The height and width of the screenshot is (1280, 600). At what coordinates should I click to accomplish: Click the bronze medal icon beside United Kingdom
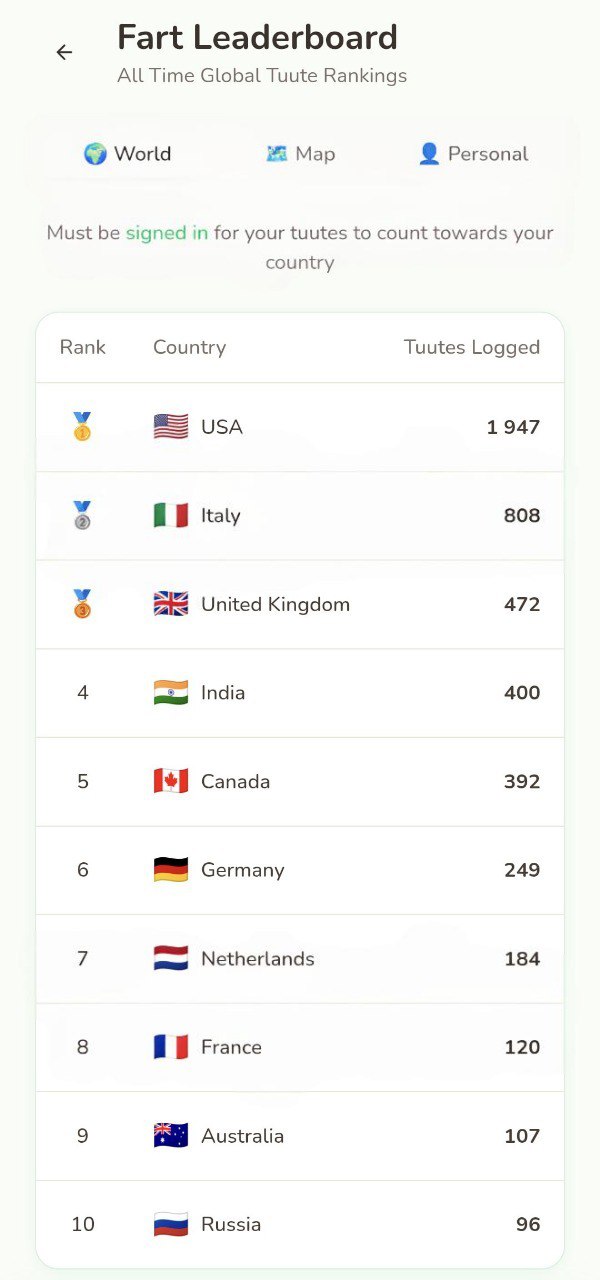click(x=82, y=604)
